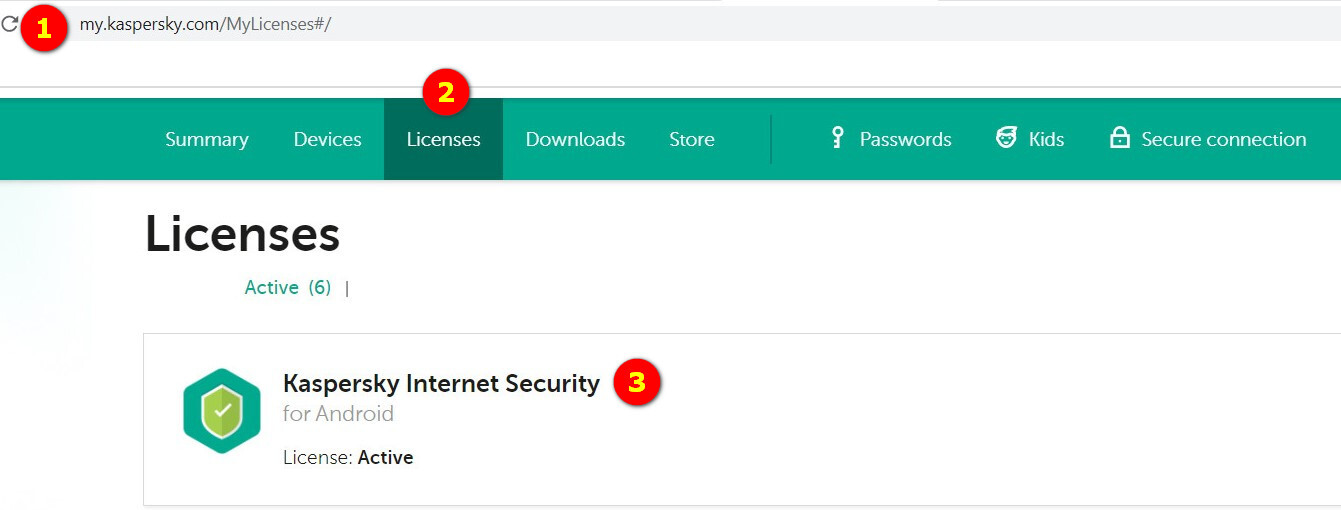Click the red number 3 marker
This screenshot has height=510, width=1341.
636,382
